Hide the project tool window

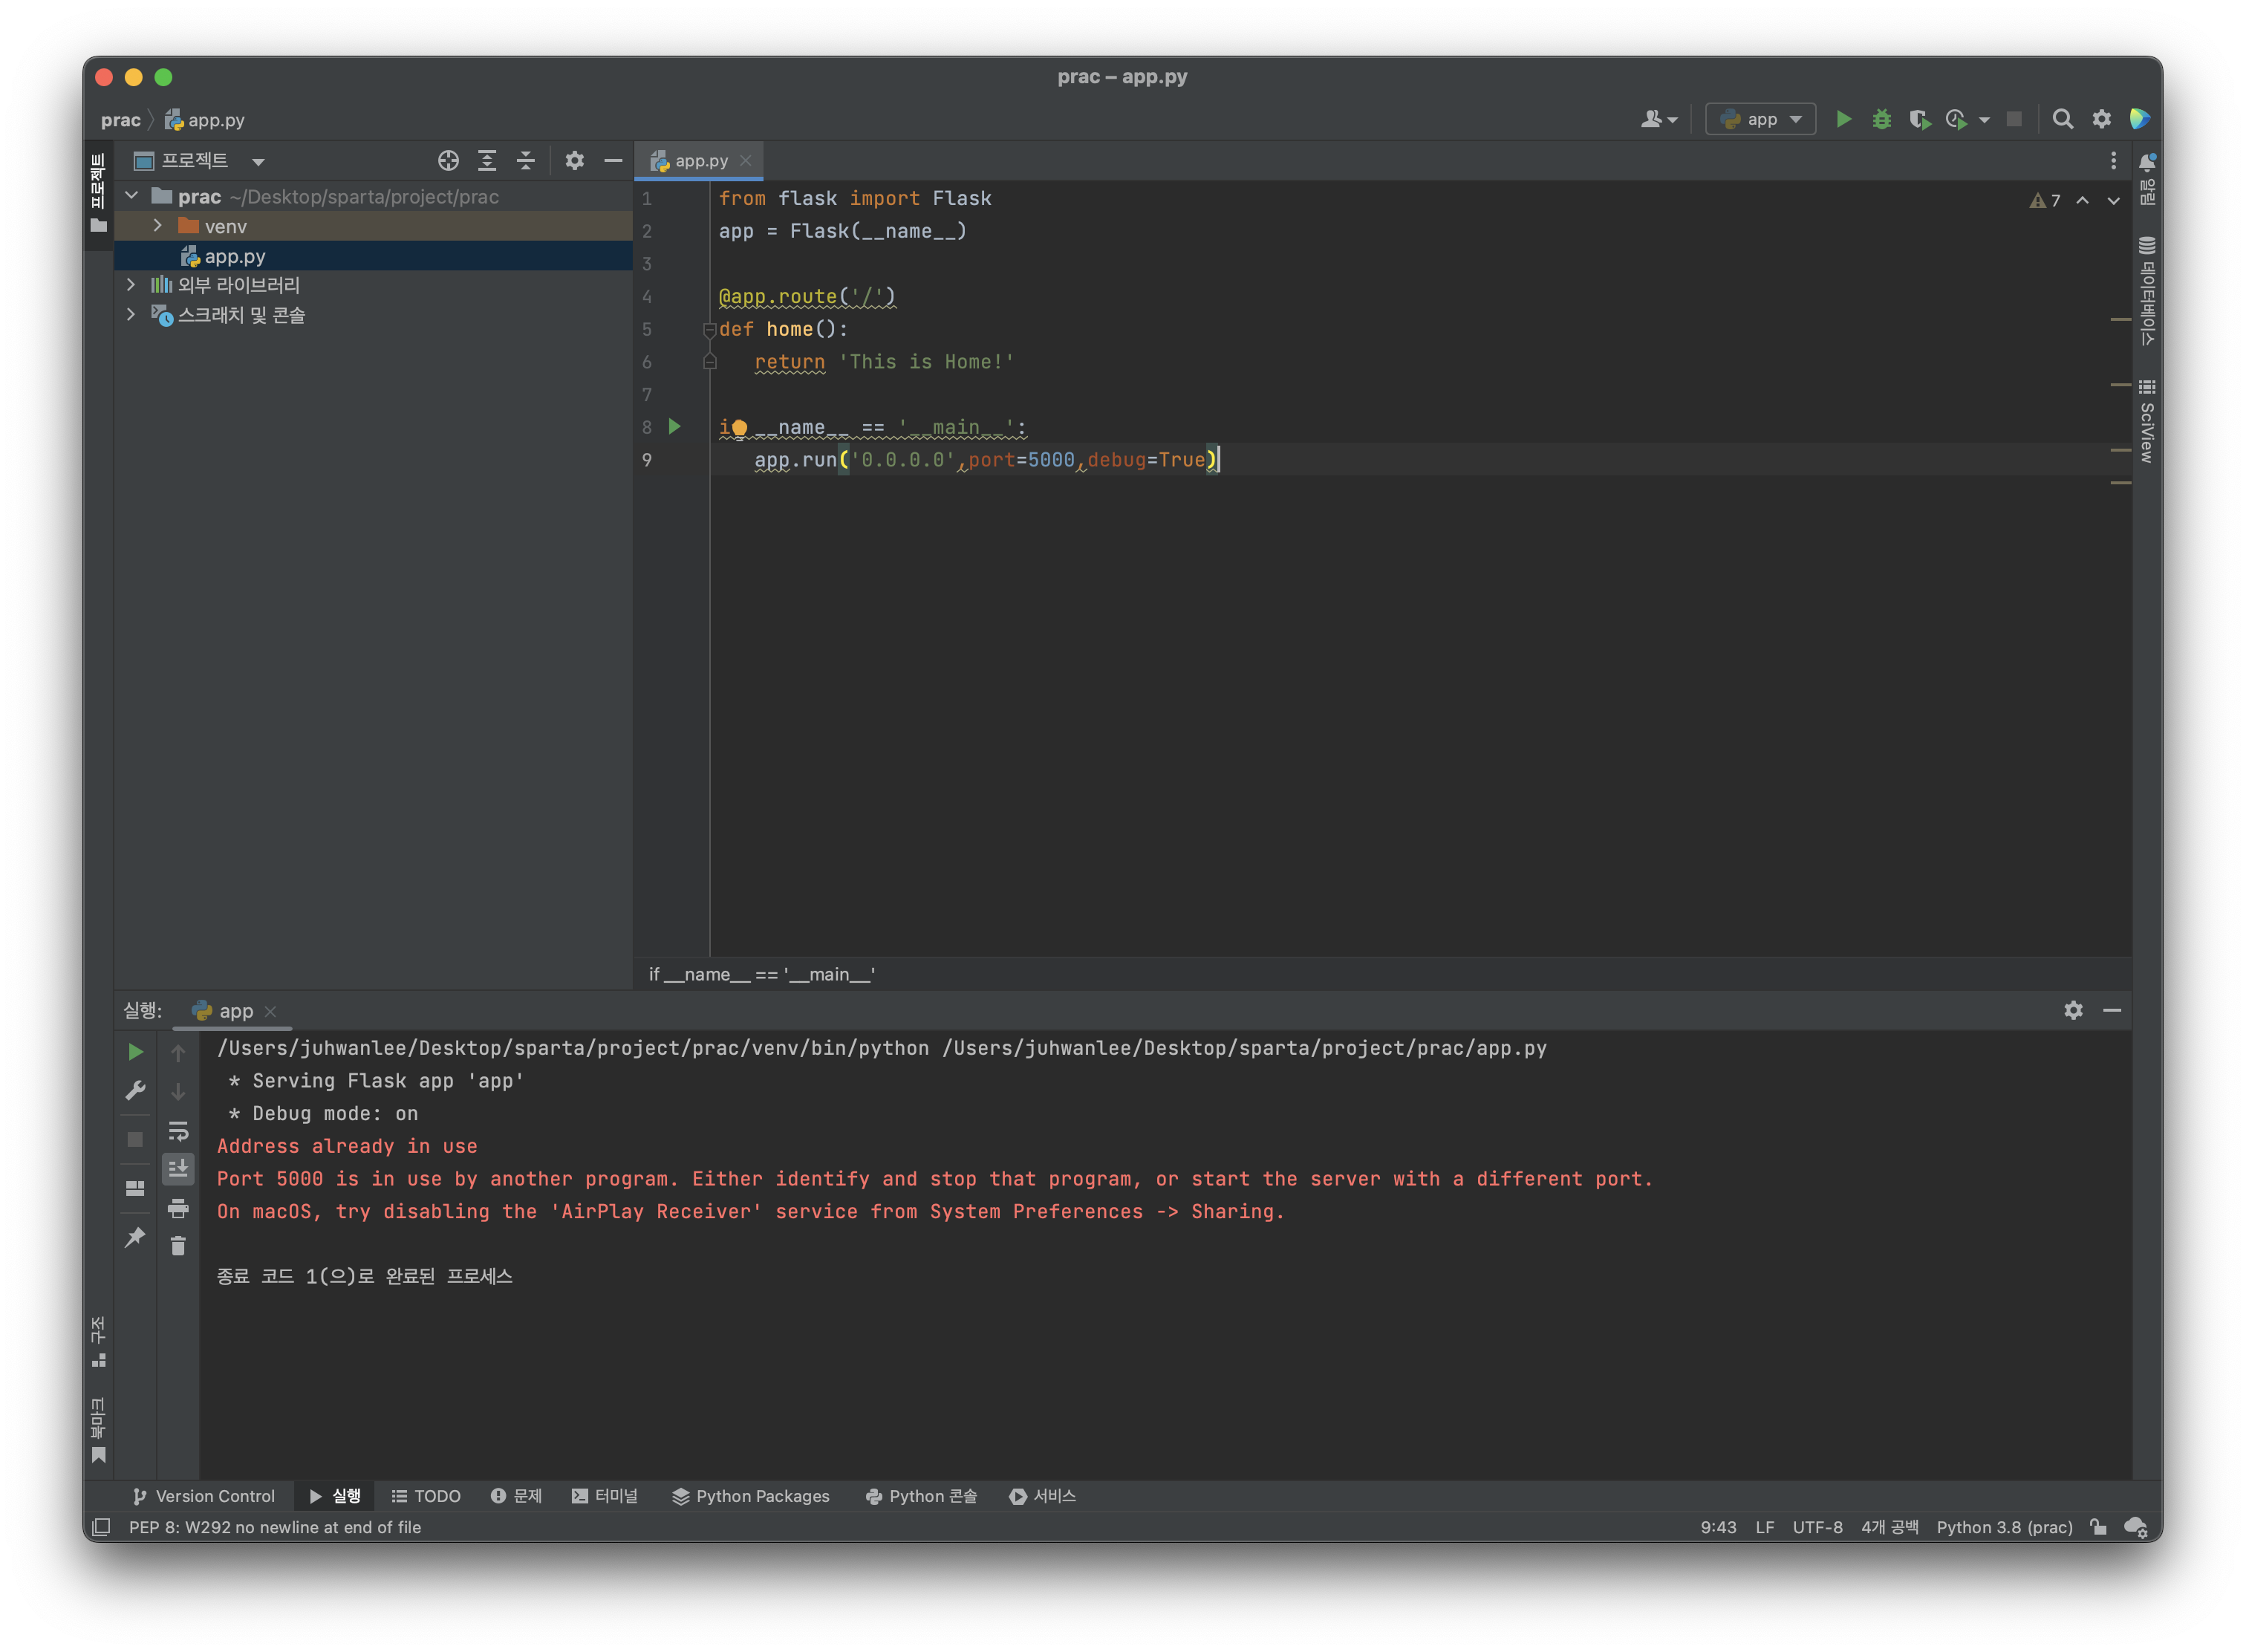click(x=613, y=160)
